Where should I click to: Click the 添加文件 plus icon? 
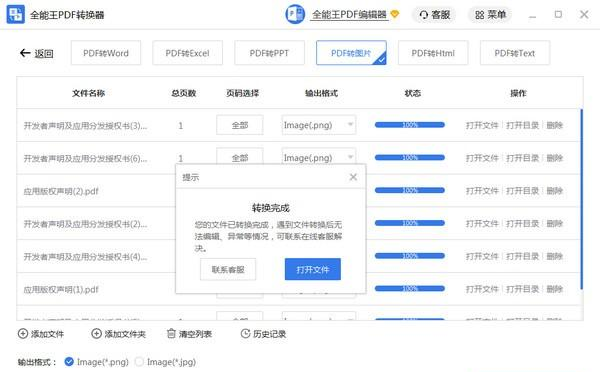[23, 334]
